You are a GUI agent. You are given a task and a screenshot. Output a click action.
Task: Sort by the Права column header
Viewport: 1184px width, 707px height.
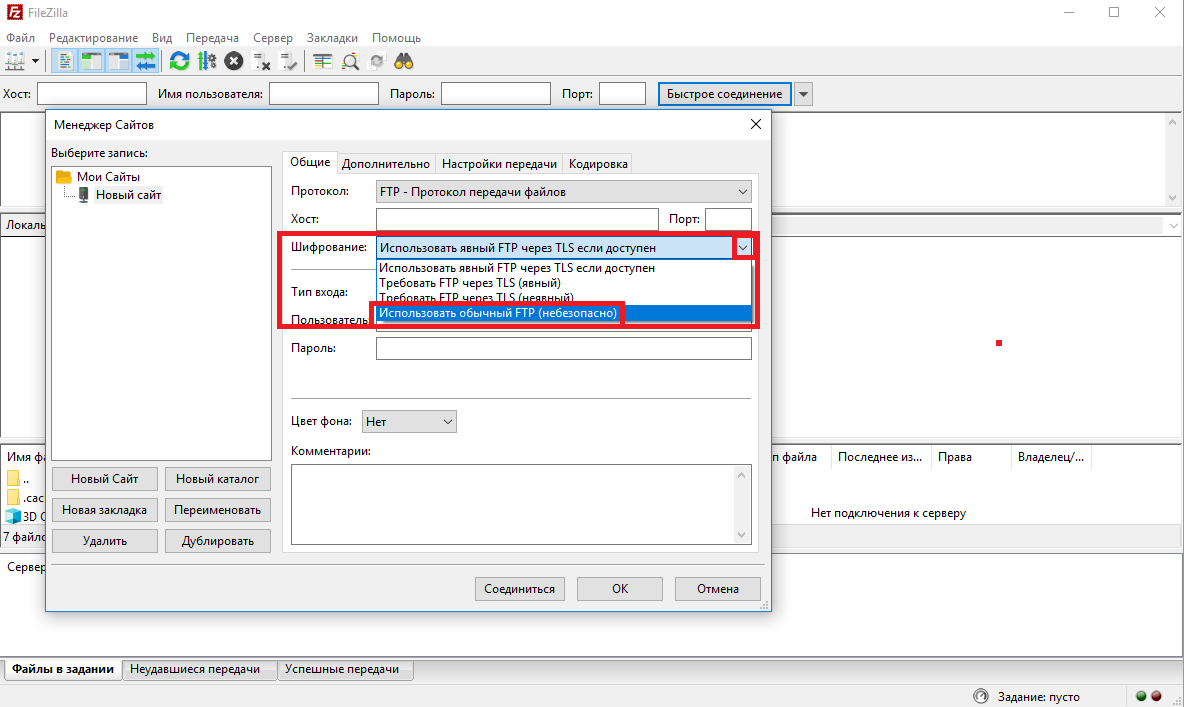pos(970,457)
